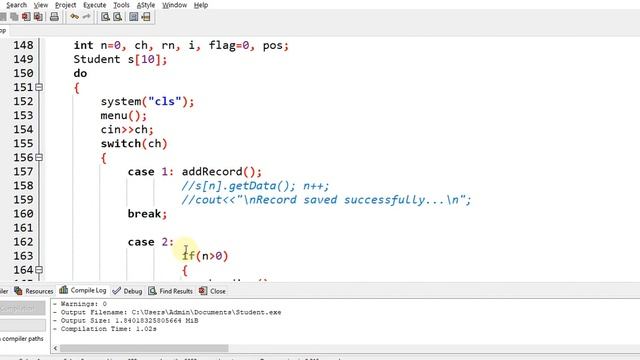
Task: Click the 'Output Size' log line
Action: tap(126, 321)
